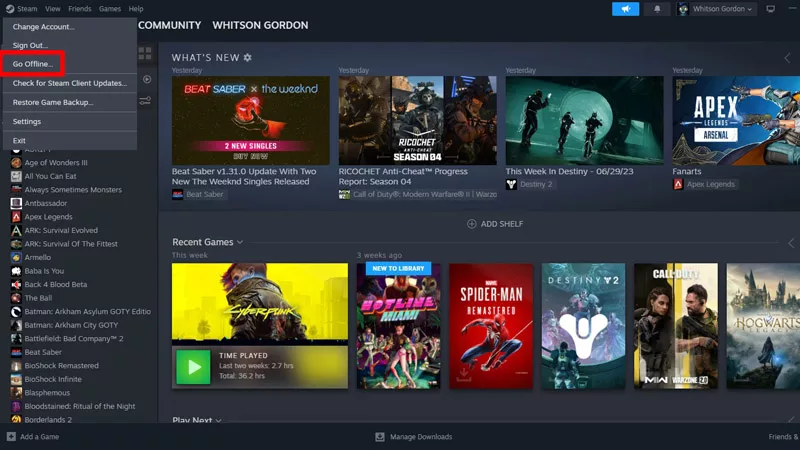
Task: Open the View menu
Action: click(x=53, y=9)
